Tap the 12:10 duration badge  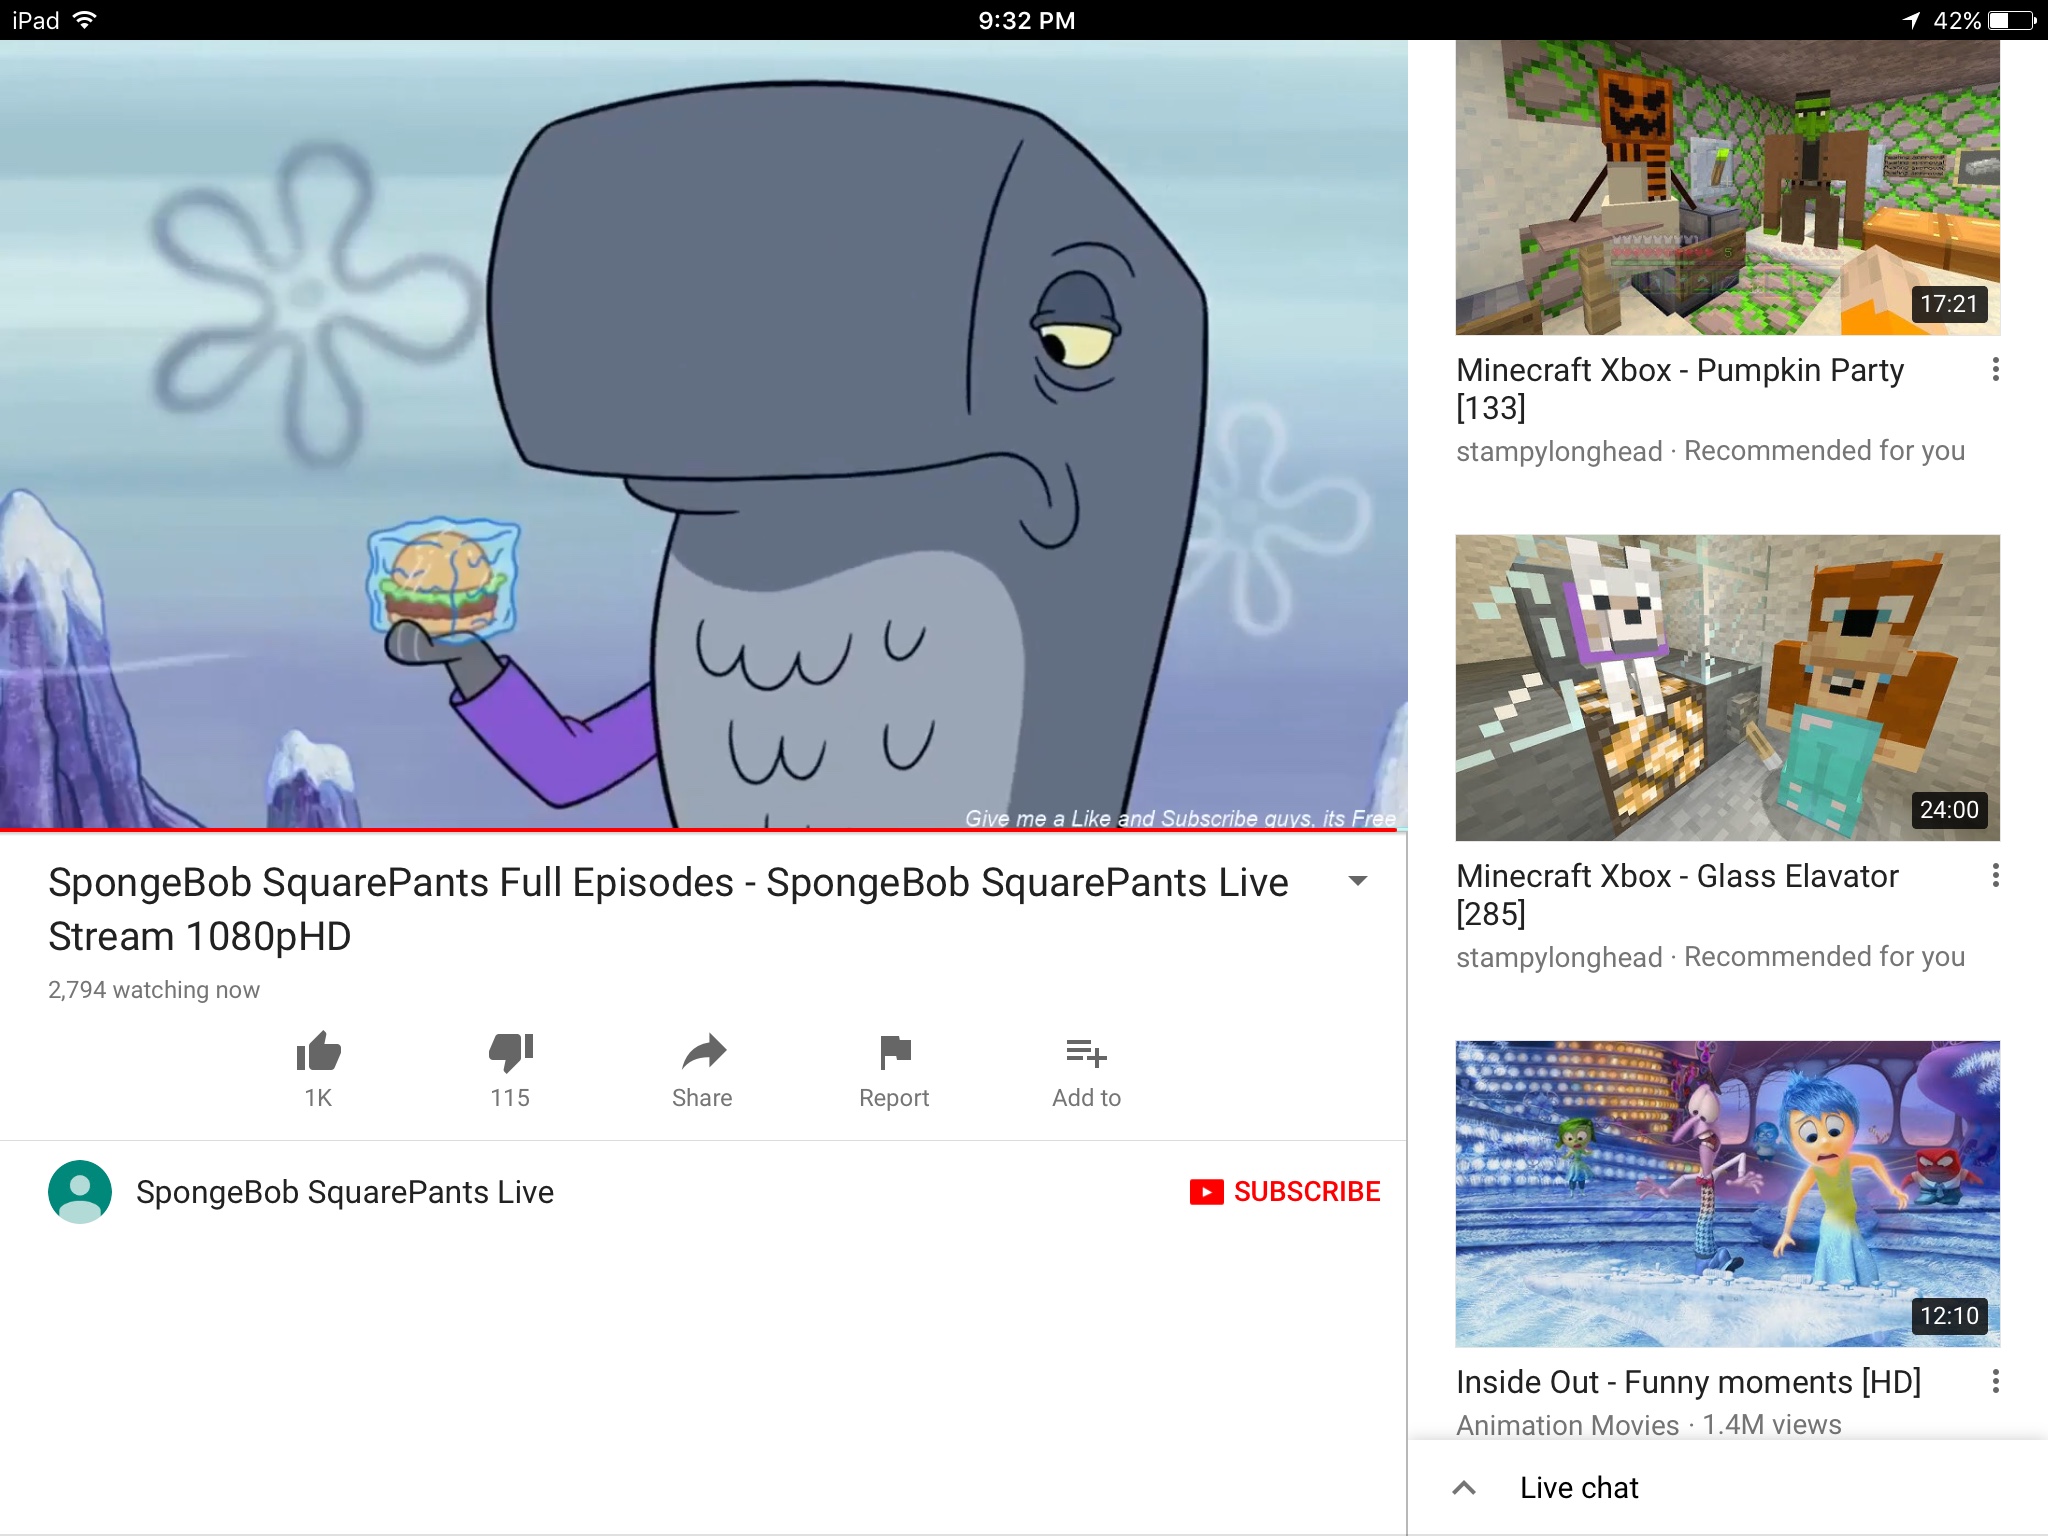tap(1949, 1316)
